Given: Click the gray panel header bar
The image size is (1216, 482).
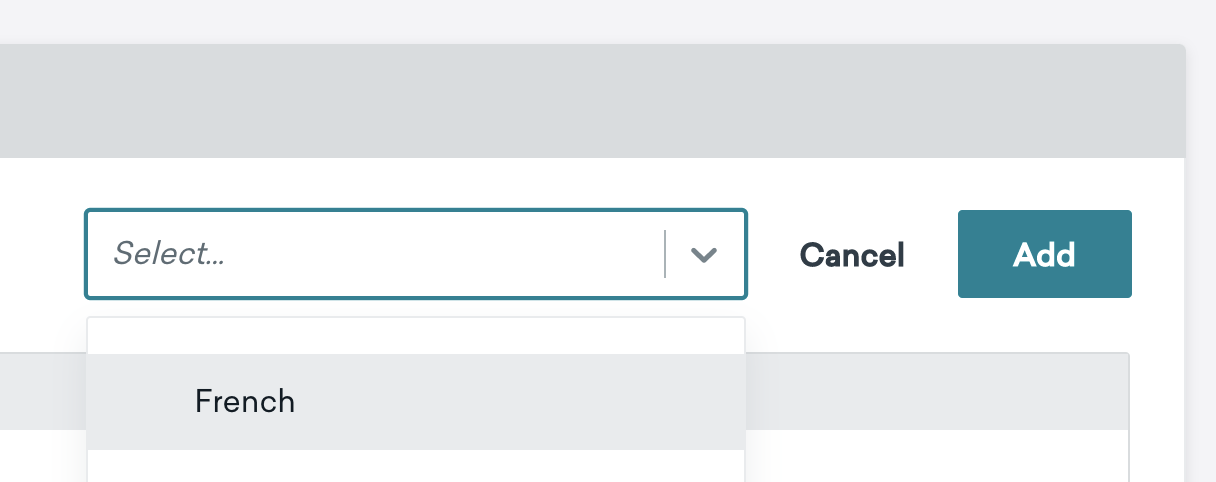Looking at the screenshot, I should click(x=592, y=101).
